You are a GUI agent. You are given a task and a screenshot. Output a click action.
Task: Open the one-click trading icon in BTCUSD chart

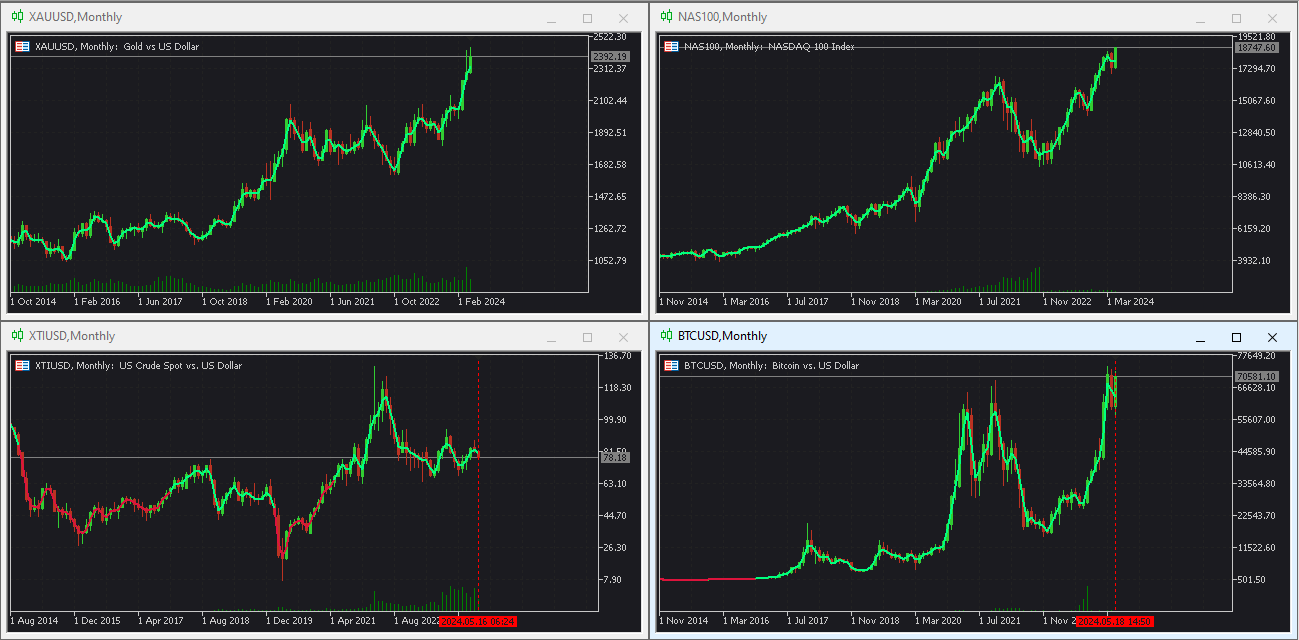(671, 365)
